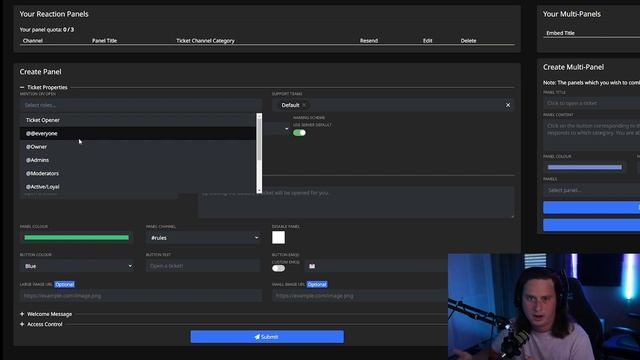Open the Panel Channel #rules dropdown
The image size is (640, 360).
click(203, 238)
